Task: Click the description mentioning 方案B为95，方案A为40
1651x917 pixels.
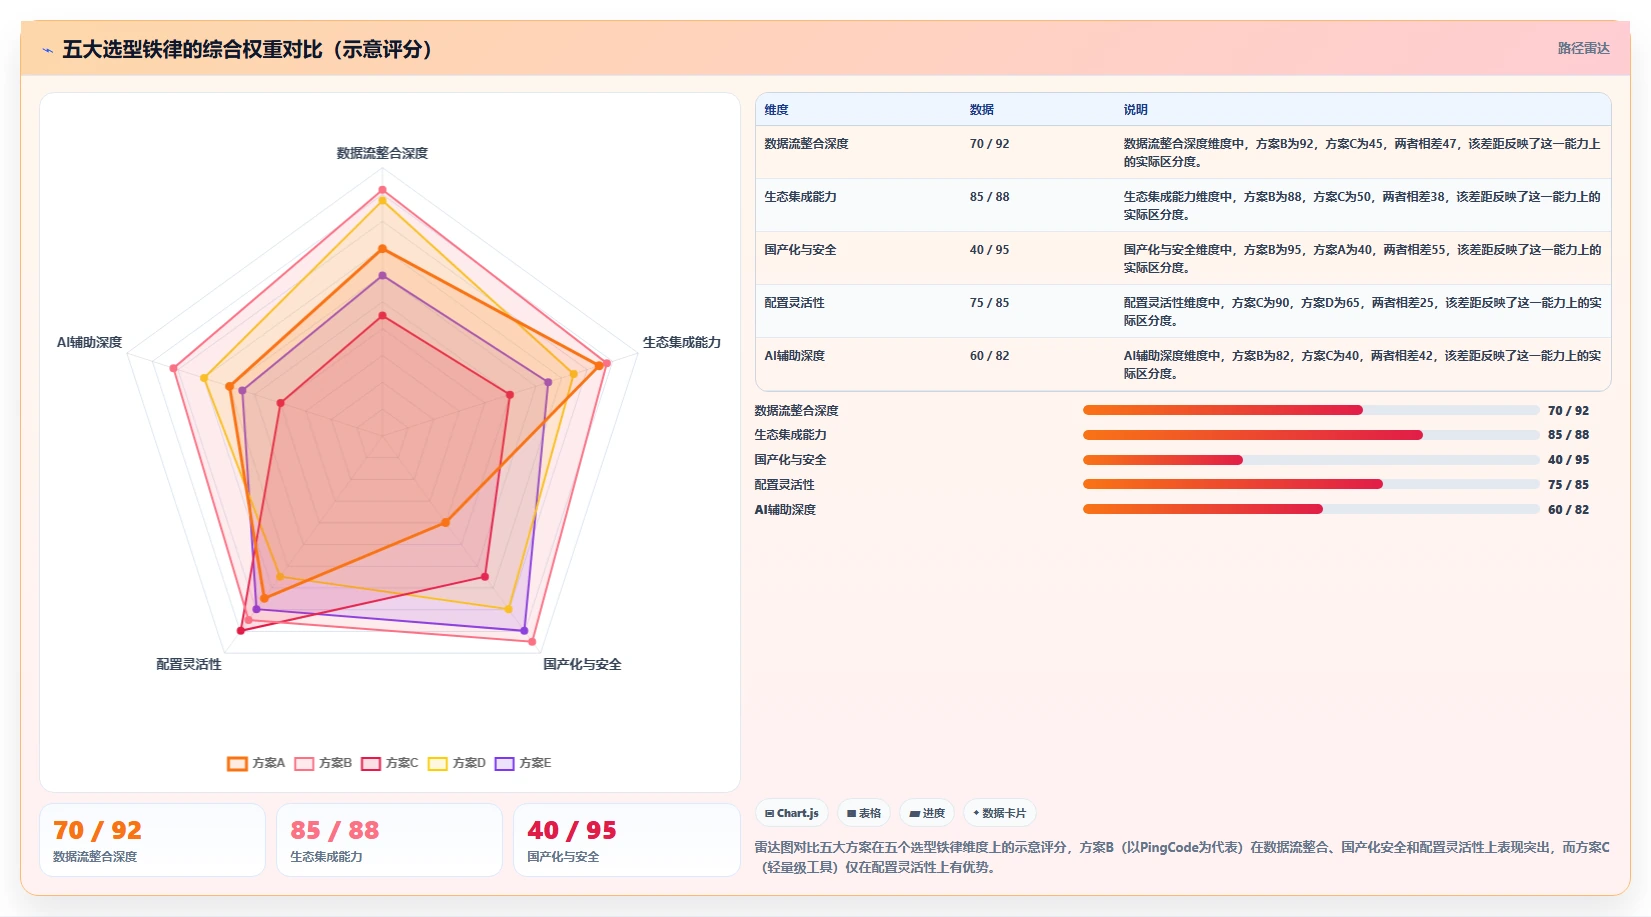Action: click(1362, 258)
